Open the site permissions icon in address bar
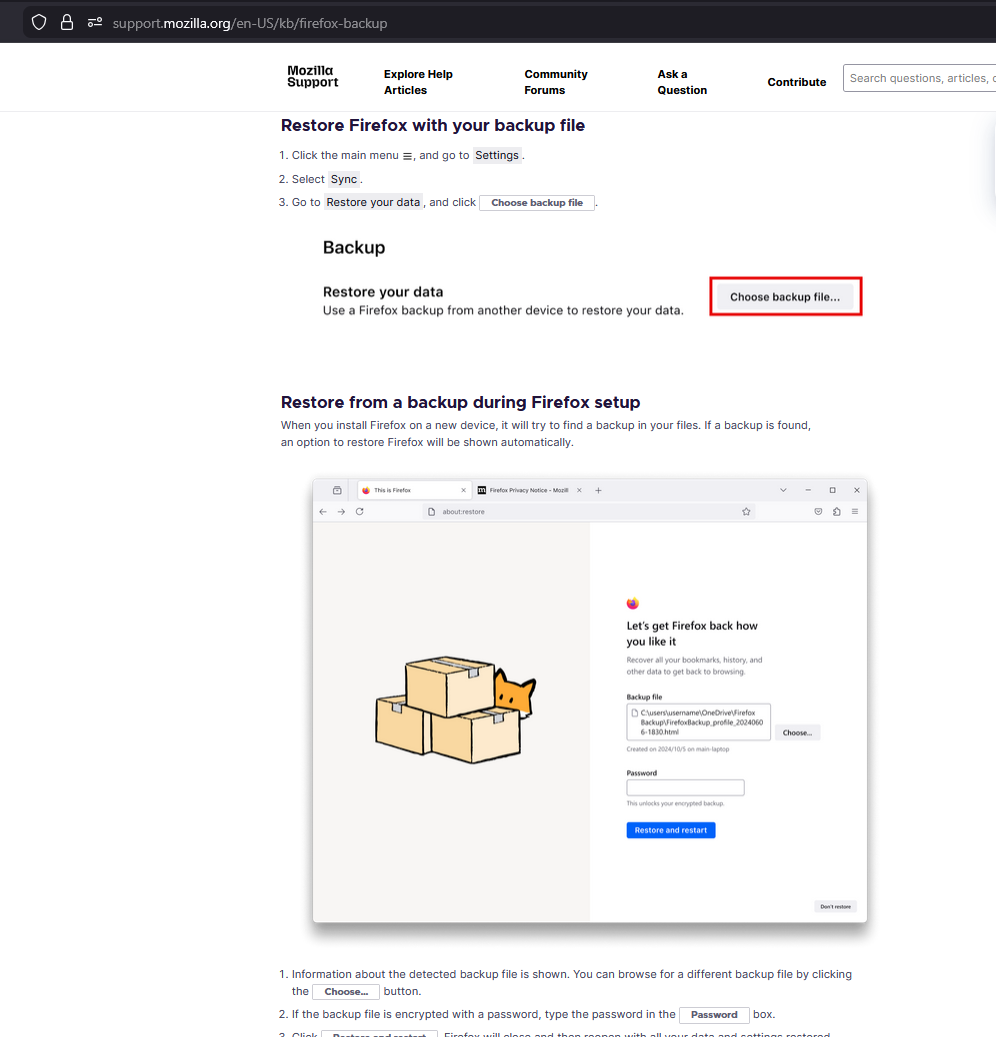The width and height of the screenshot is (996, 1037). 95,23
